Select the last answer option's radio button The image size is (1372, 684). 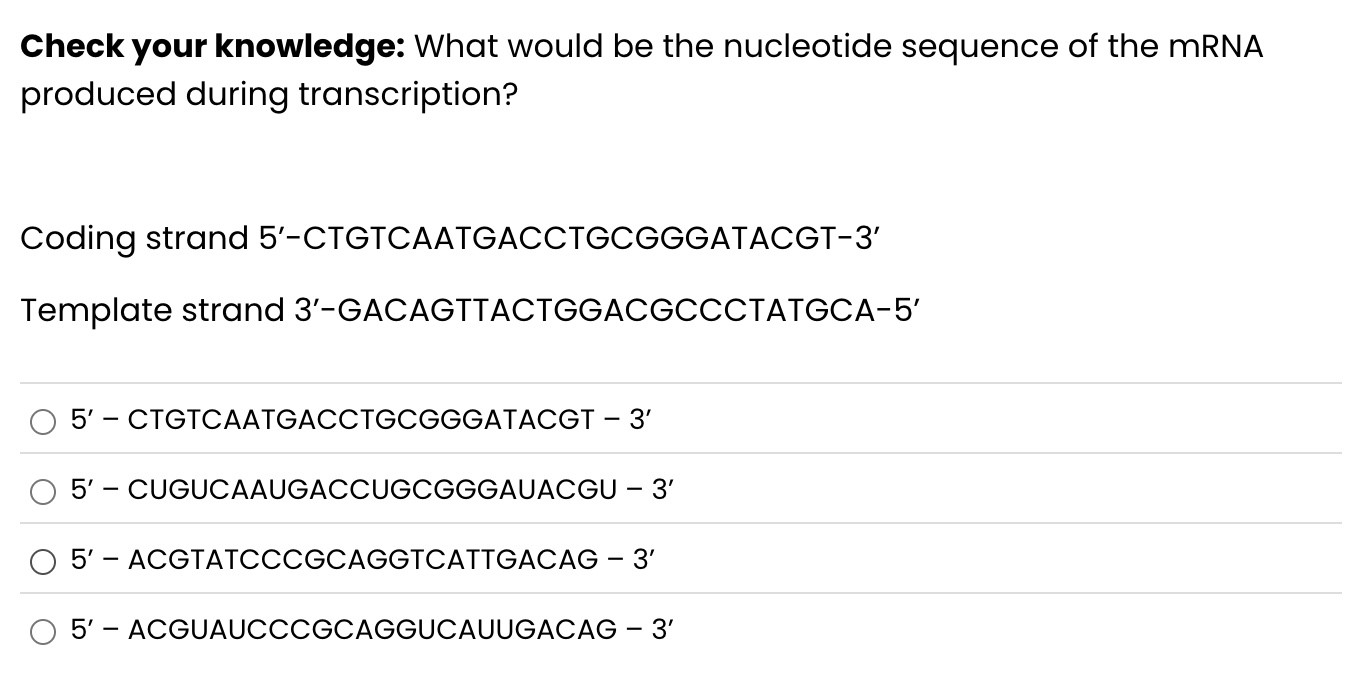(x=42, y=631)
